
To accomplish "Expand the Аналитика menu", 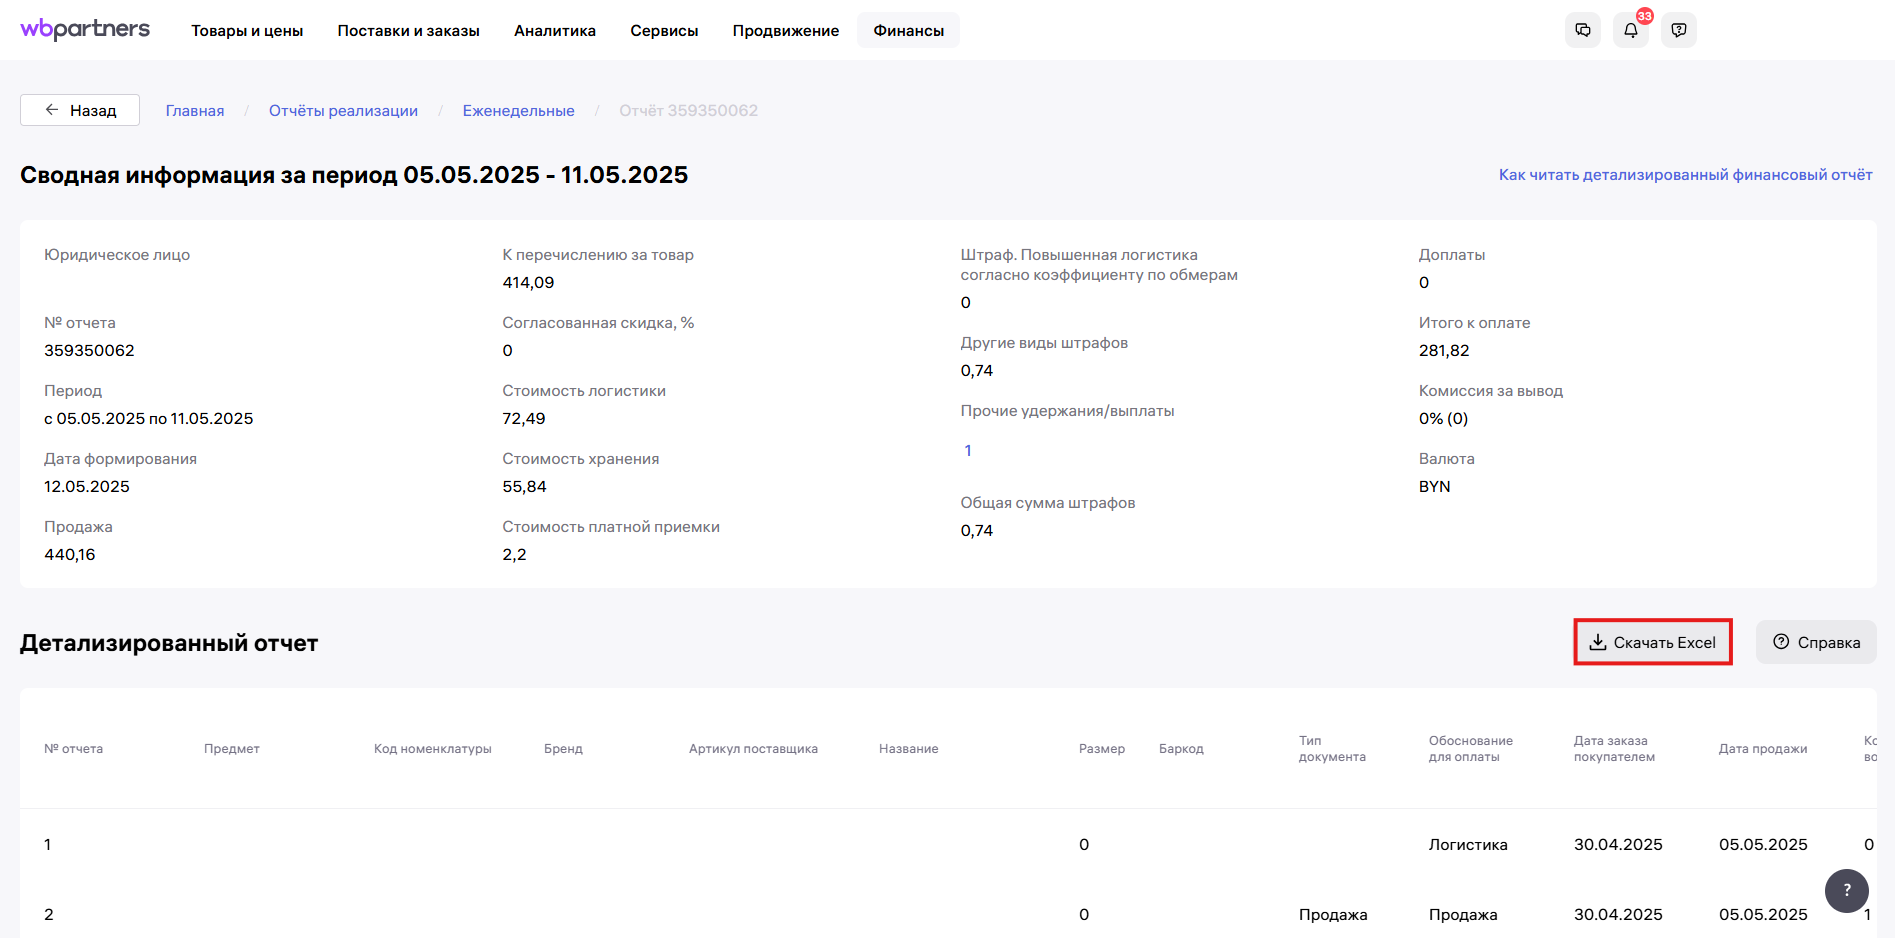I will pos(555,31).
